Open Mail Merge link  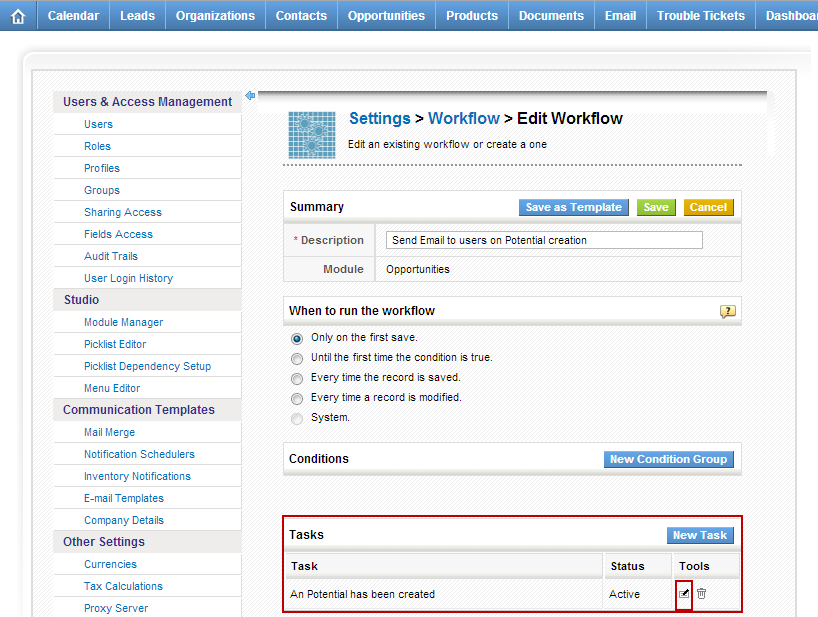coord(110,432)
